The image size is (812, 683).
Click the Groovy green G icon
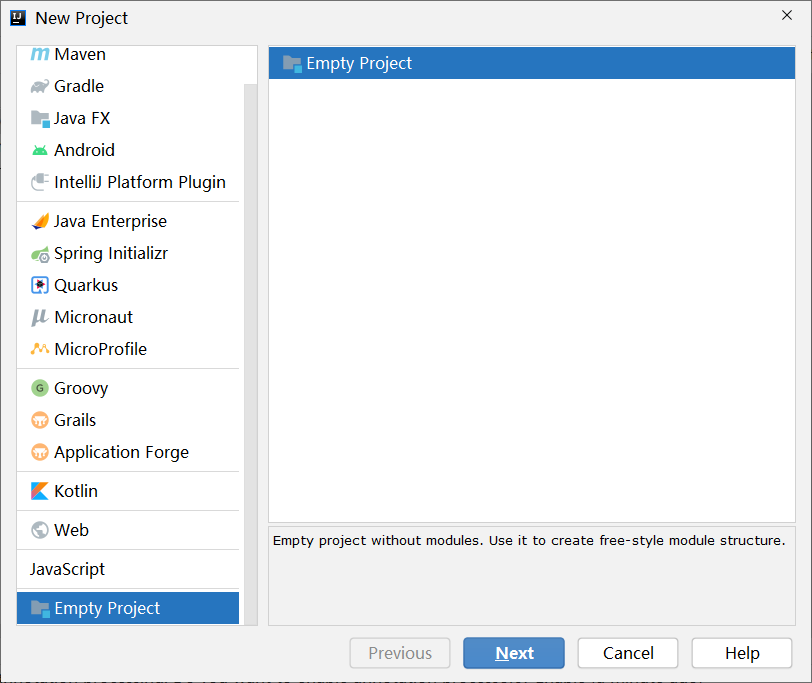(x=40, y=388)
